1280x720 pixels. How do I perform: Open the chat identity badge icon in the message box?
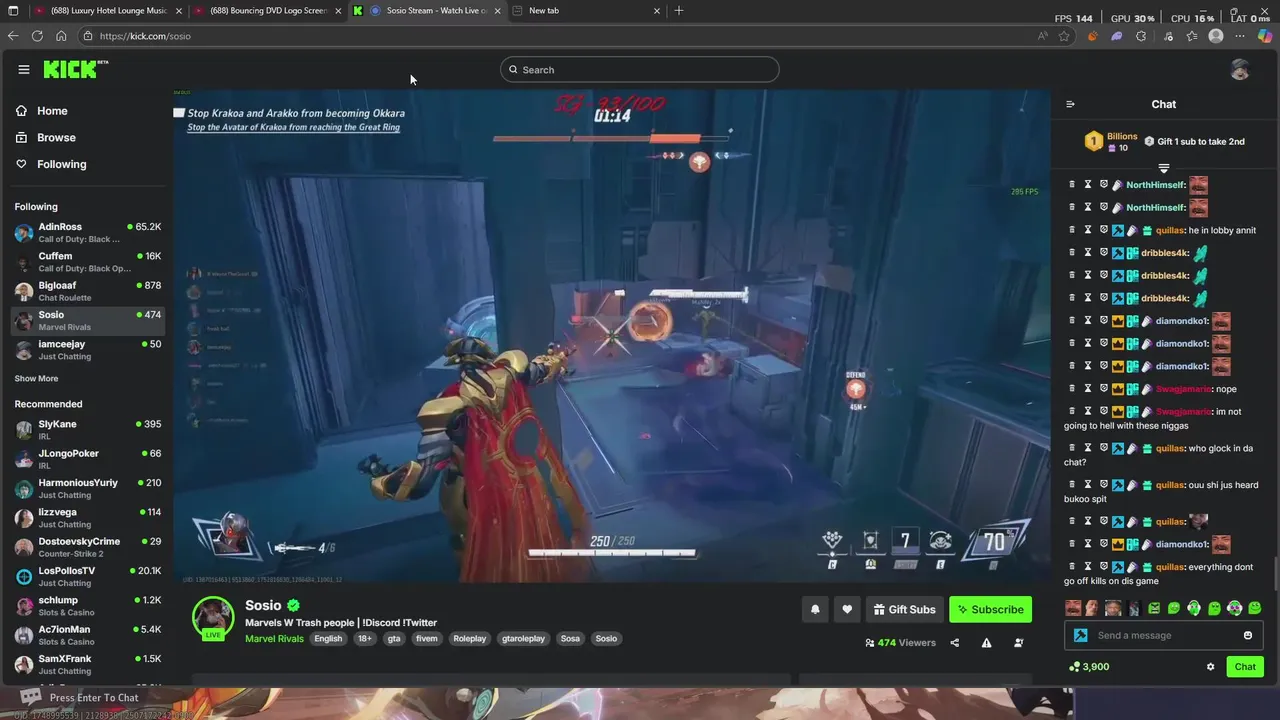click(1081, 635)
